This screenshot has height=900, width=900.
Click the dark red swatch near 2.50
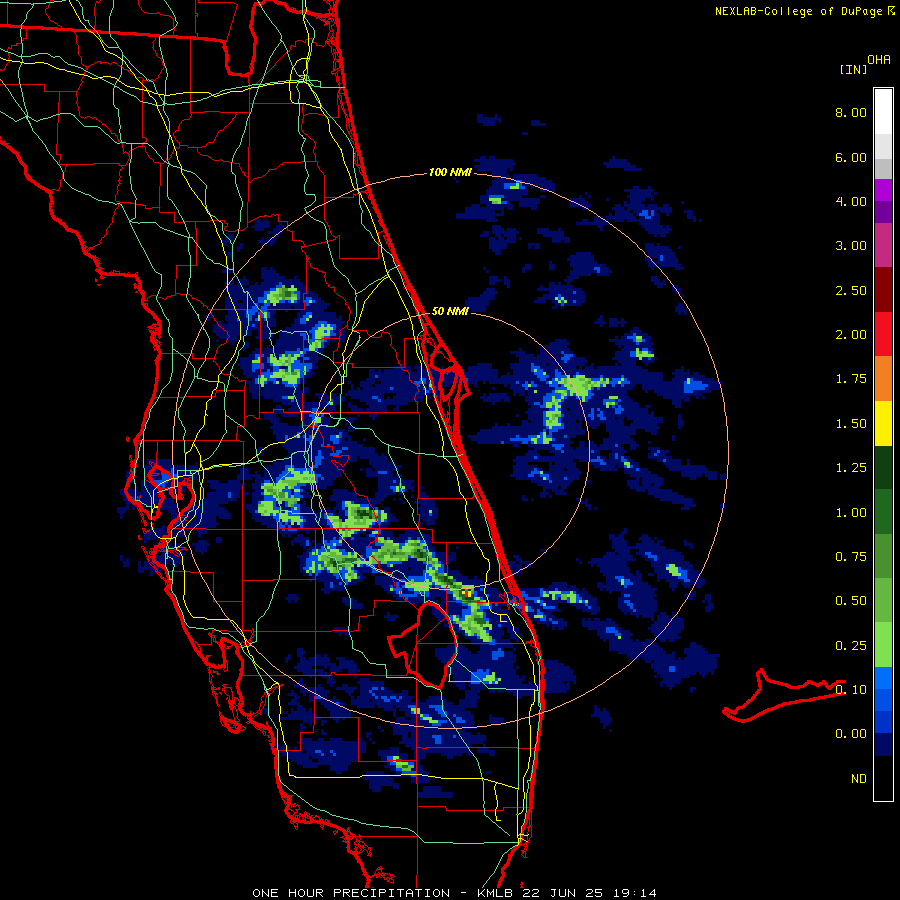pyautogui.click(x=883, y=290)
